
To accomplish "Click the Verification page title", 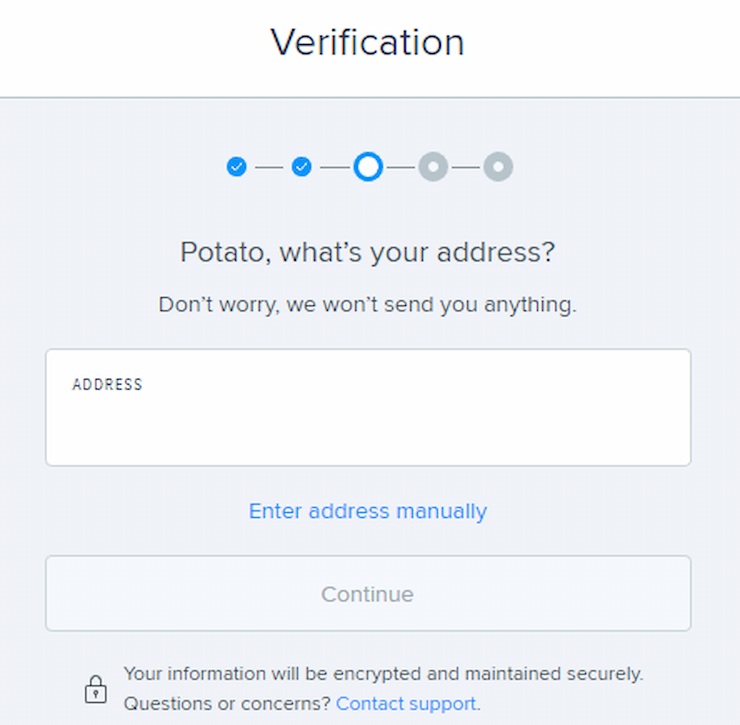I will coord(368,42).
